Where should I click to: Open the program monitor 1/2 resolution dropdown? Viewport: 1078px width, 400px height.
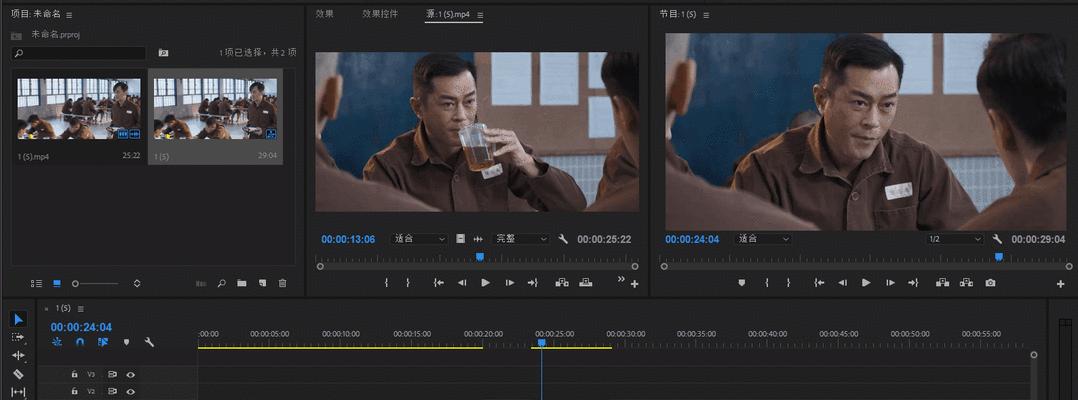coord(955,239)
